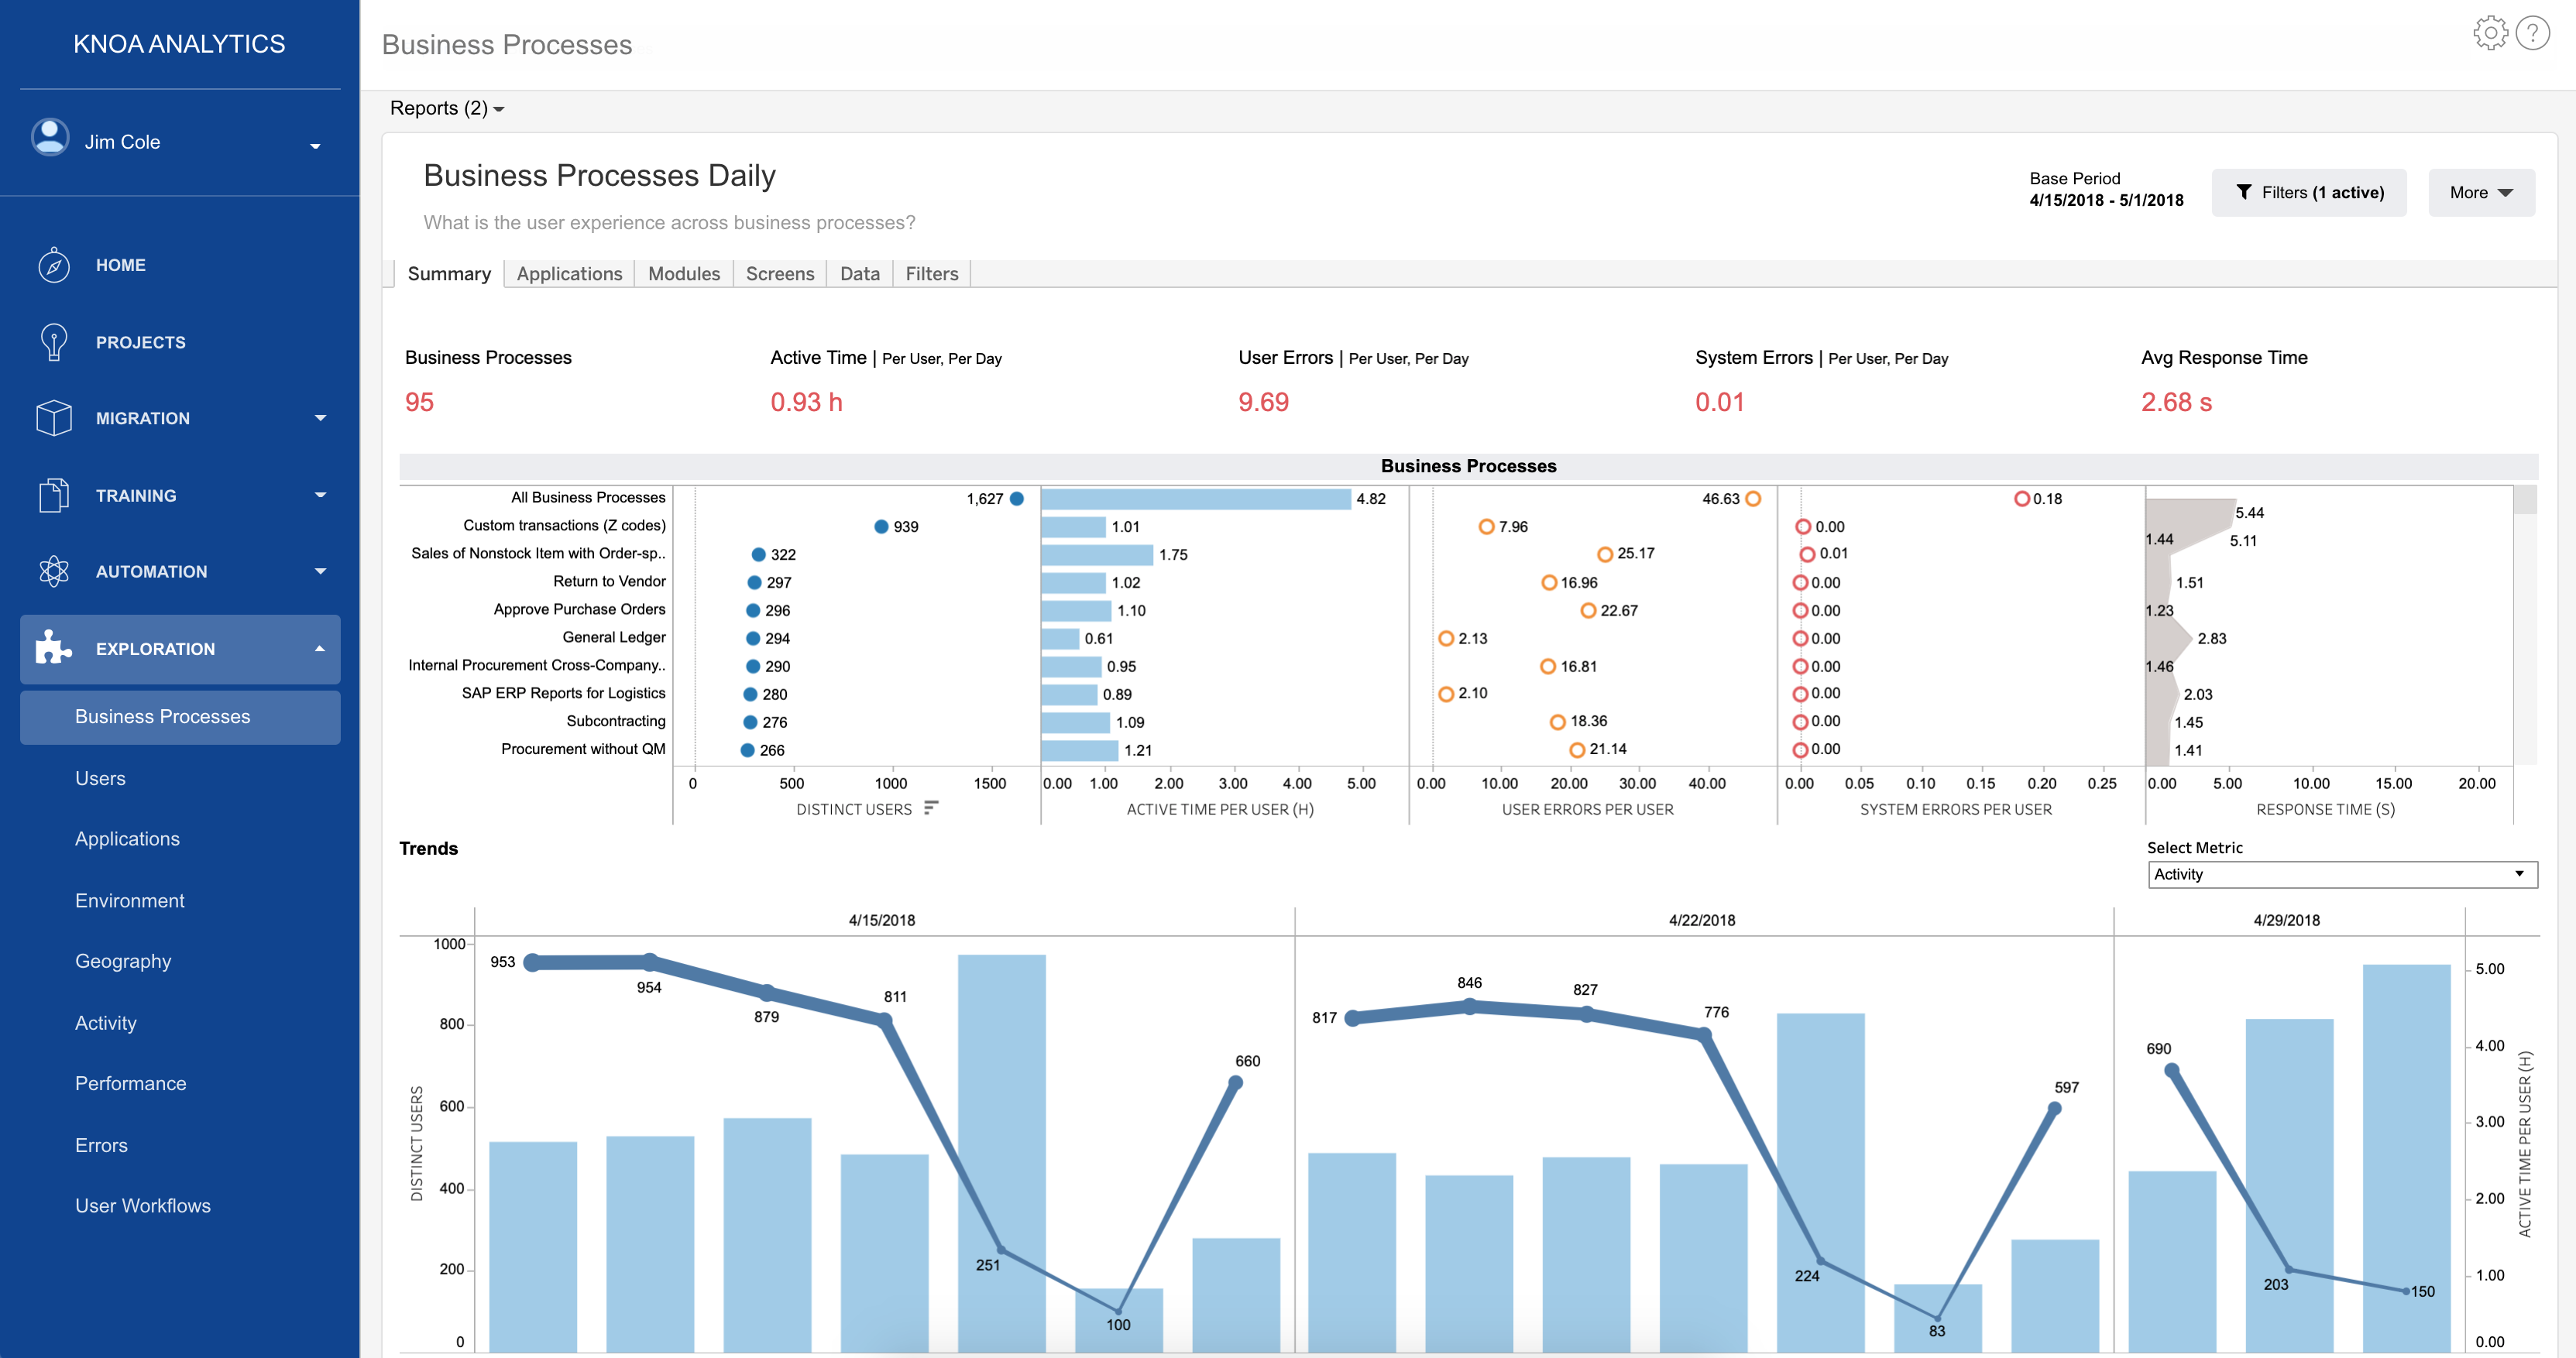Screen dimensions: 2576x1358
Task: Click the Projects lightbulb icon
Action: click(54, 342)
